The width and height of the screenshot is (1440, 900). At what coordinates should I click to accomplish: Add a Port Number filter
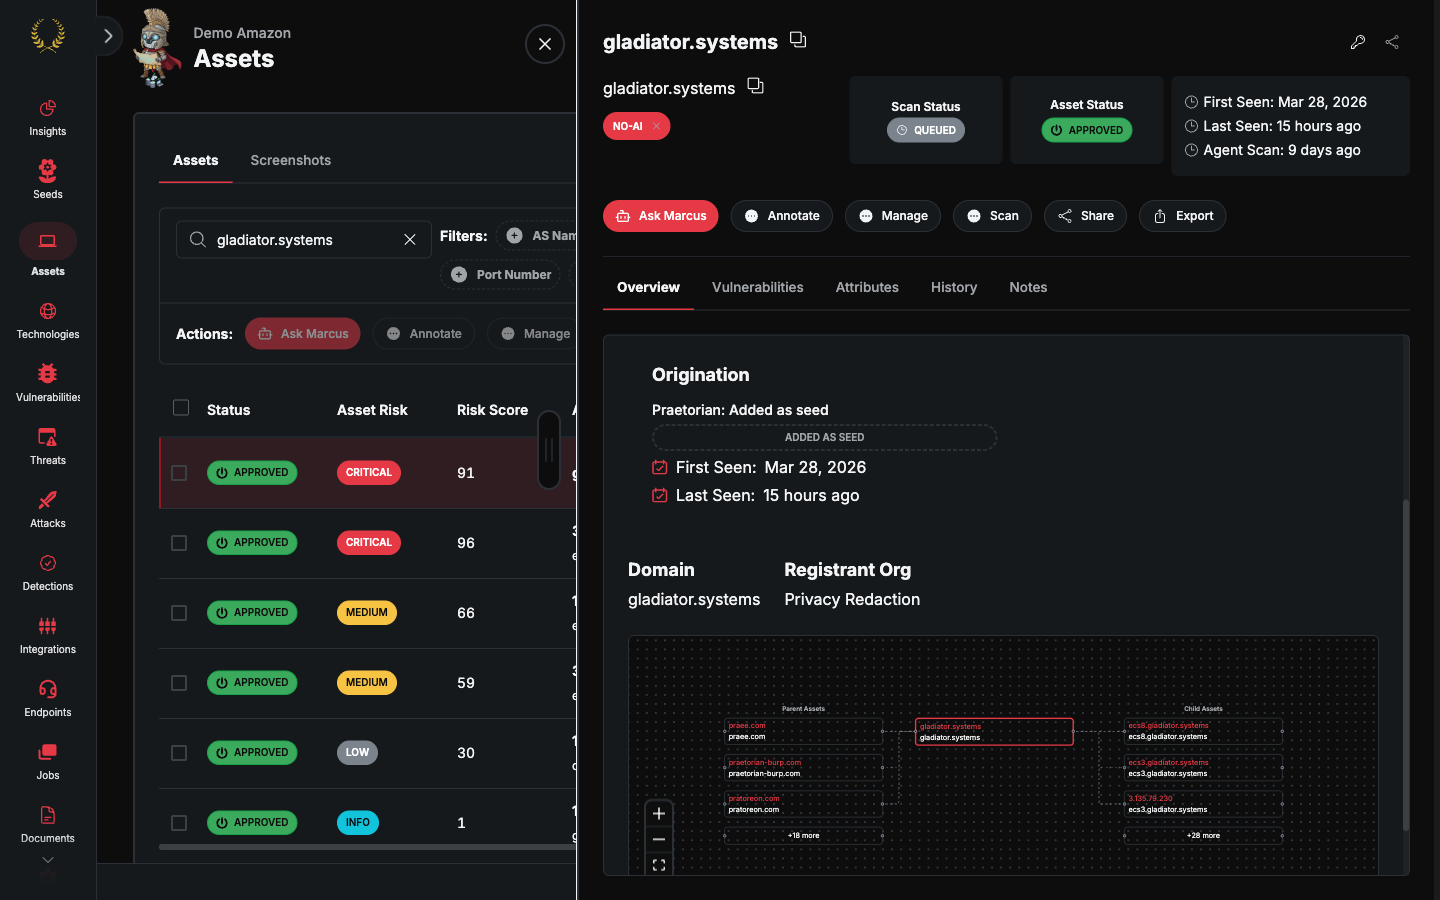pos(501,275)
